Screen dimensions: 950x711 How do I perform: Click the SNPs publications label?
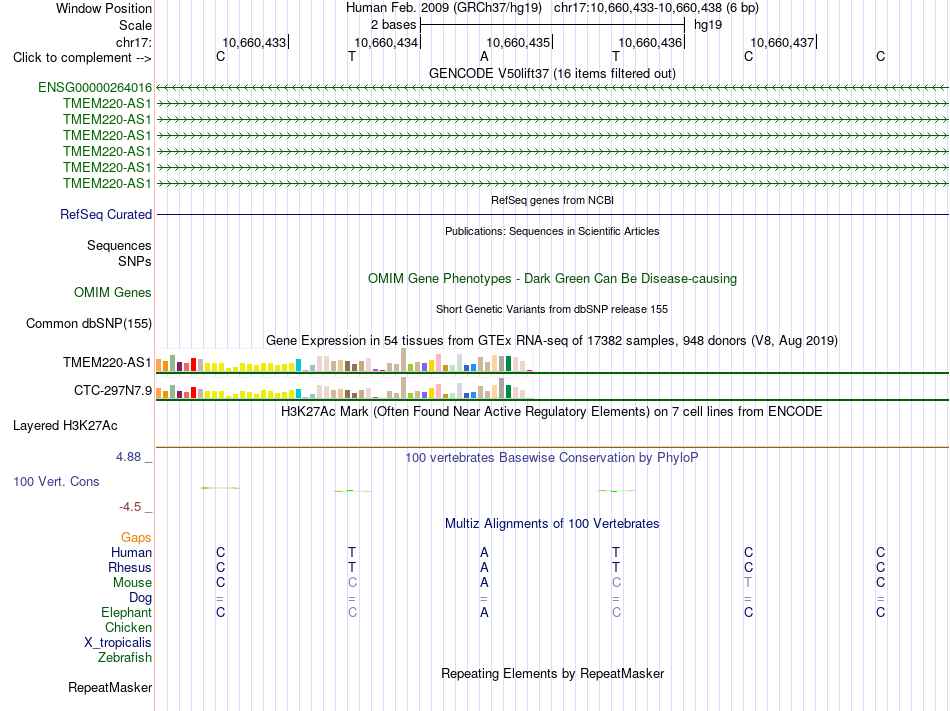coord(135,261)
